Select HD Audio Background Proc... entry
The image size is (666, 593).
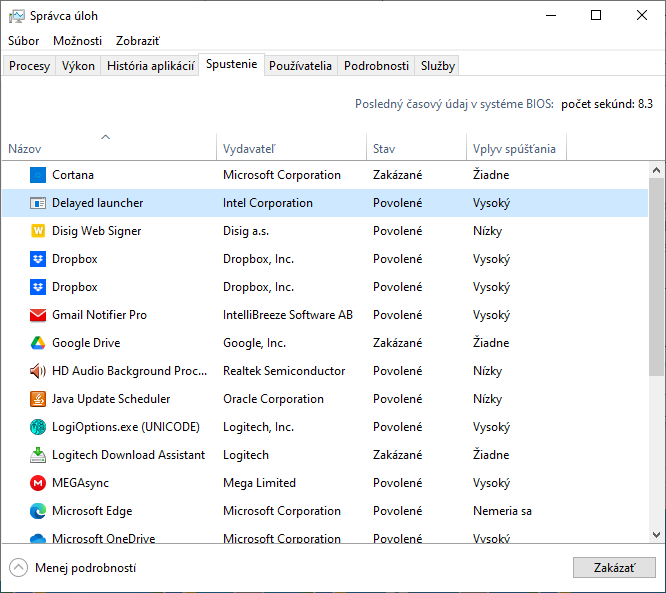click(x=130, y=371)
